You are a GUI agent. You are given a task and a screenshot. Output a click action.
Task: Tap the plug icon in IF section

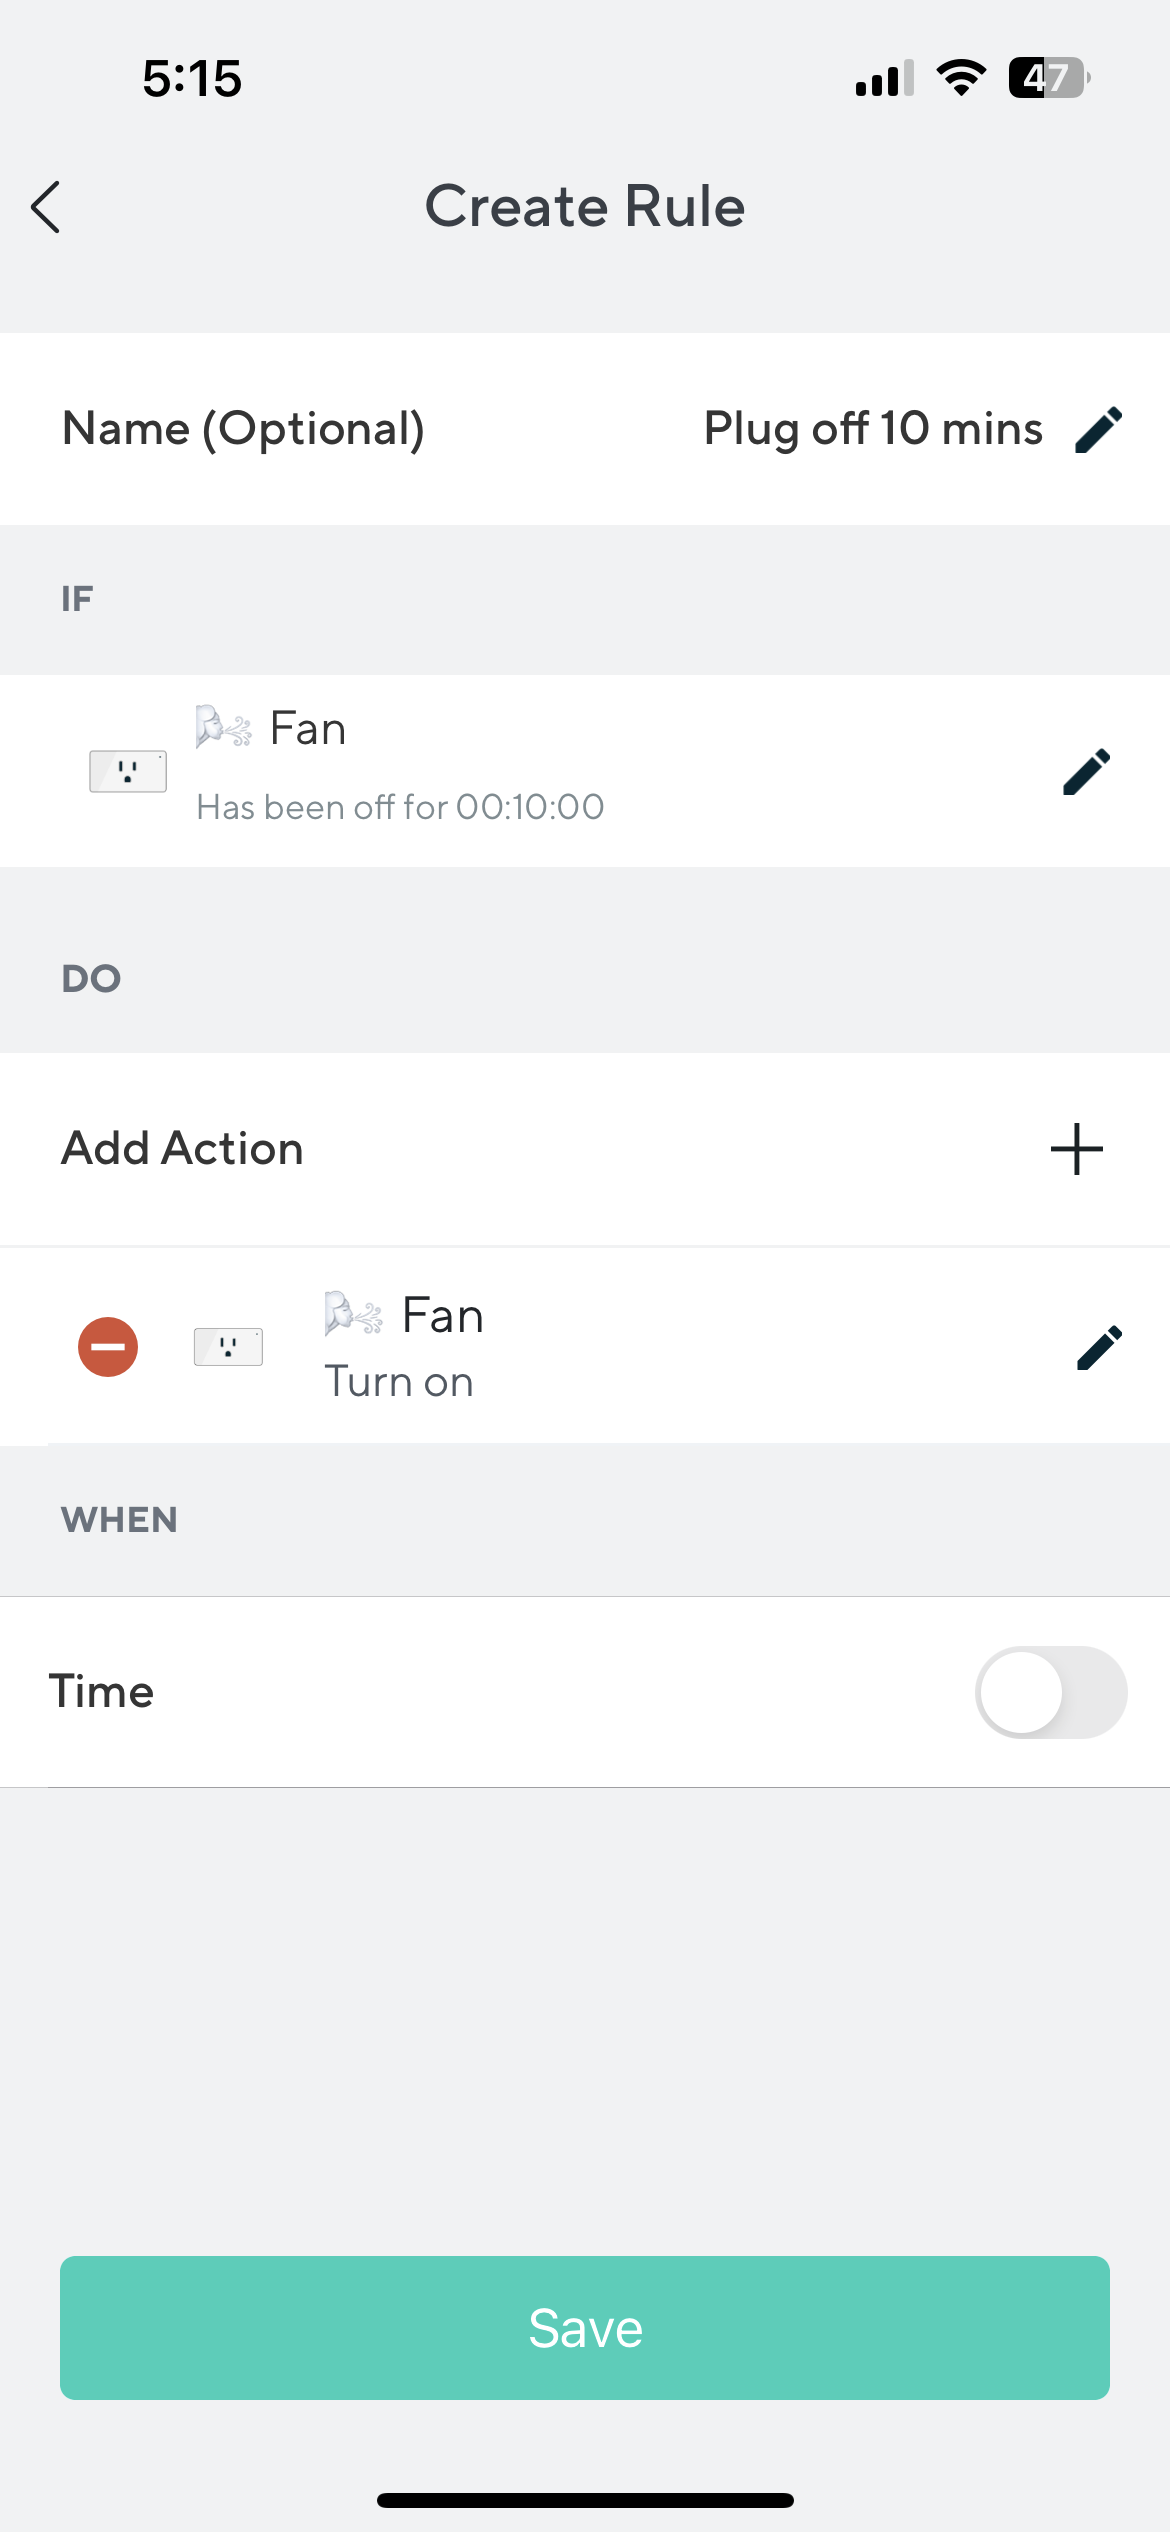point(128,771)
